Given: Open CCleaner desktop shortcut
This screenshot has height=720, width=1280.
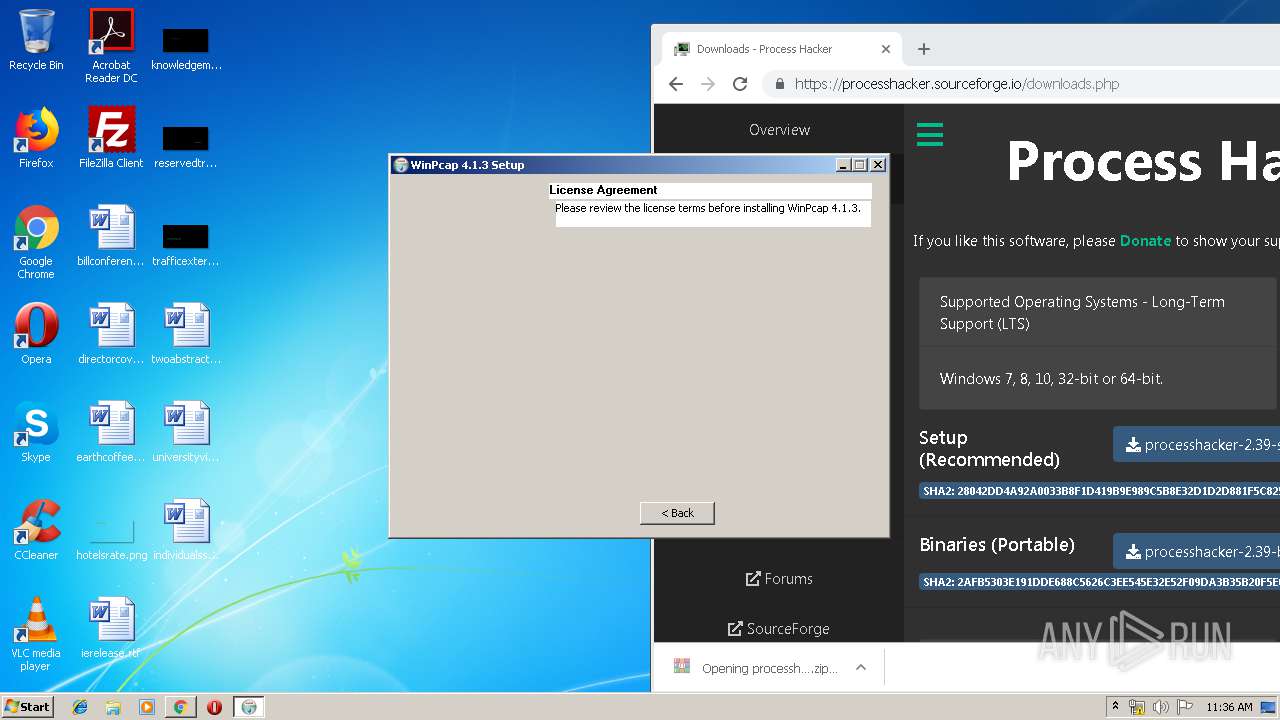Looking at the screenshot, I should click(x=36, y=530).
